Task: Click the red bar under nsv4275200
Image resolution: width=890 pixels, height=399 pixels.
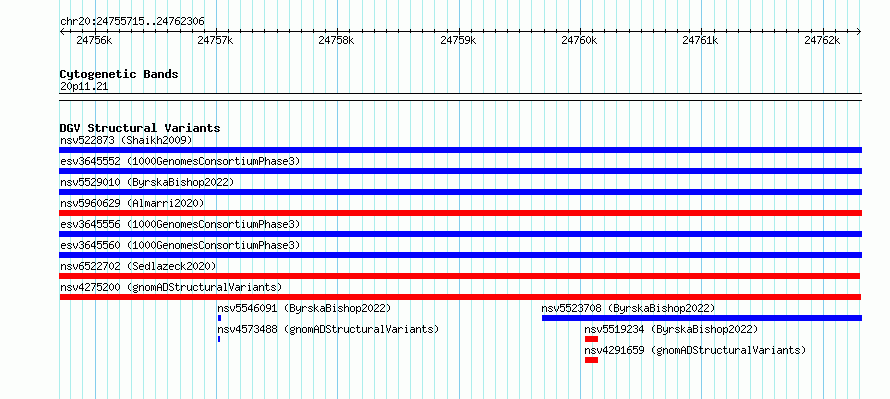Action: coord(460,297)
